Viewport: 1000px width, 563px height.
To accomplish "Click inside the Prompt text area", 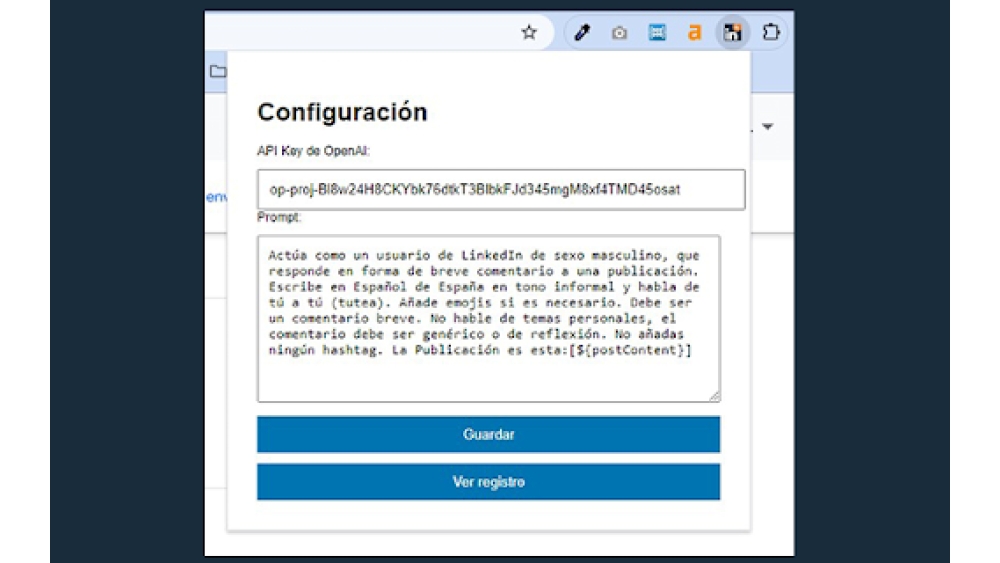I will [x=489, y=318].
